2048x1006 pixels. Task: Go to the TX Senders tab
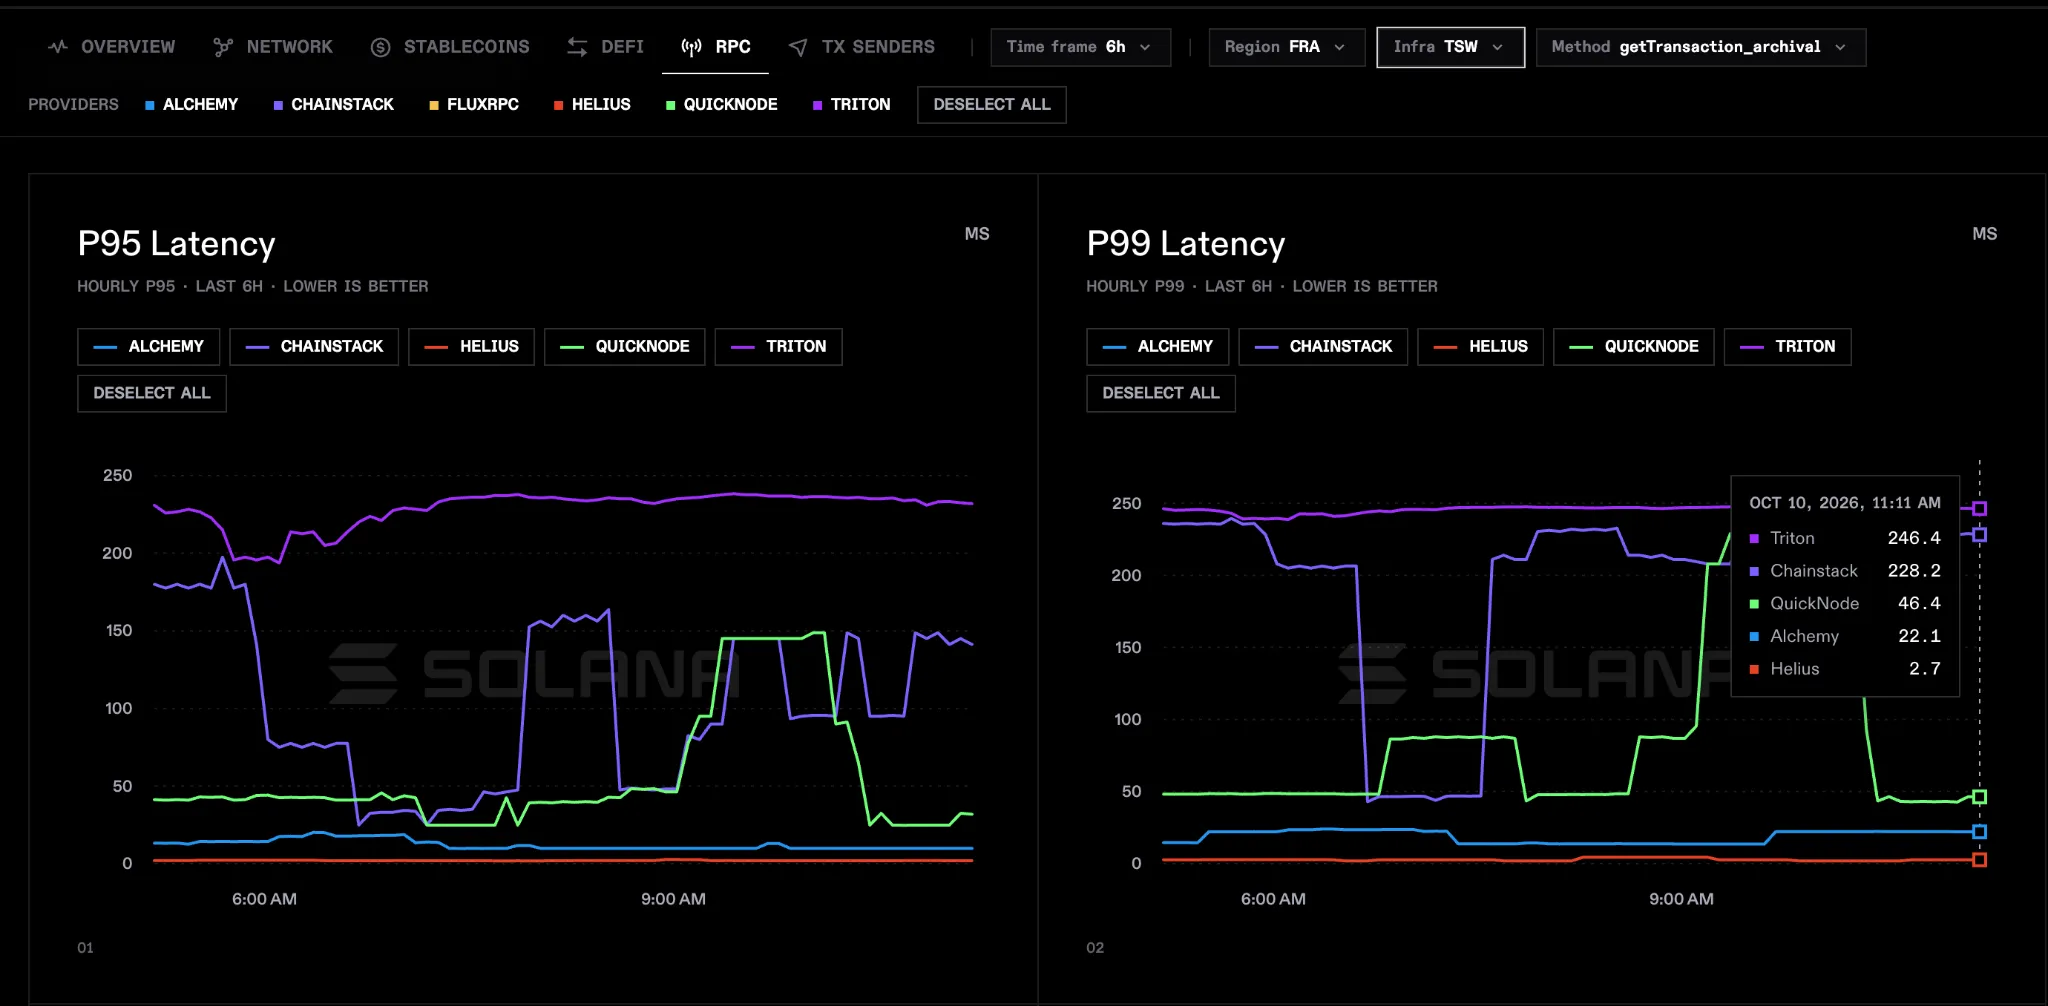861,47
